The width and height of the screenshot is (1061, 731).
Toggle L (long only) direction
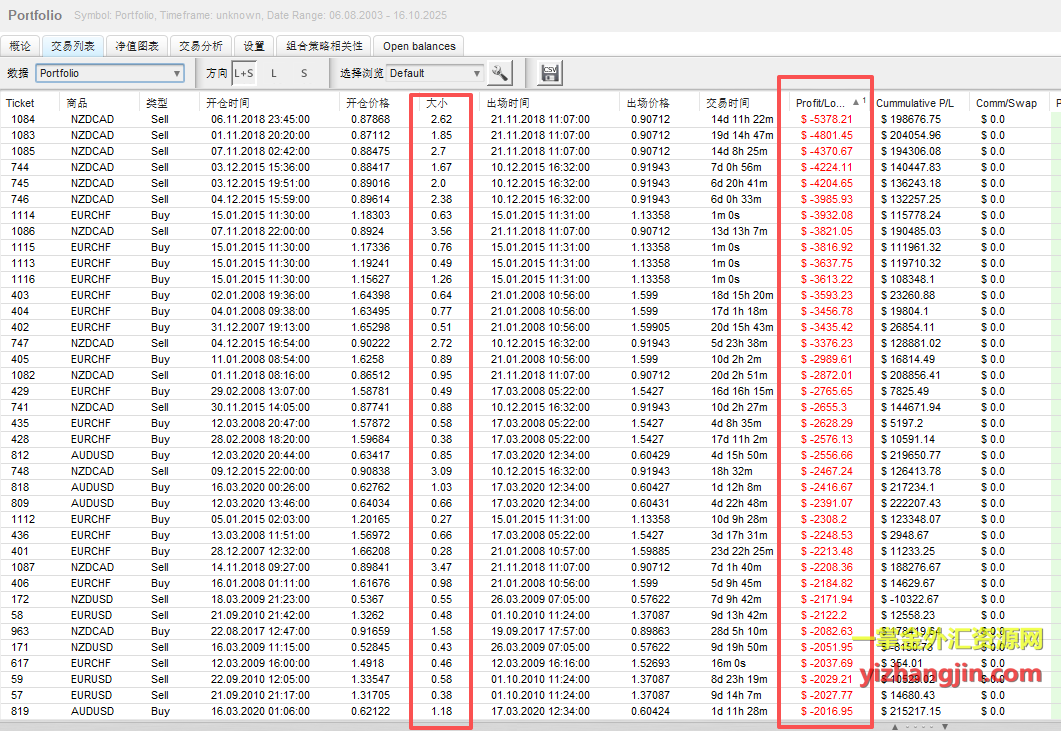(274, 73)
